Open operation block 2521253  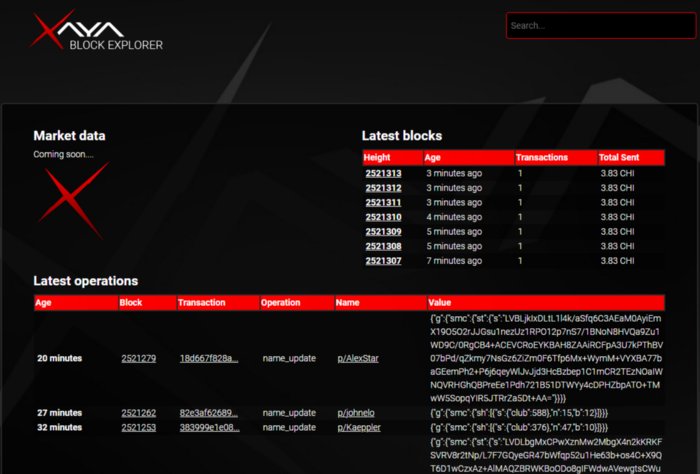(x=138, y=426)
